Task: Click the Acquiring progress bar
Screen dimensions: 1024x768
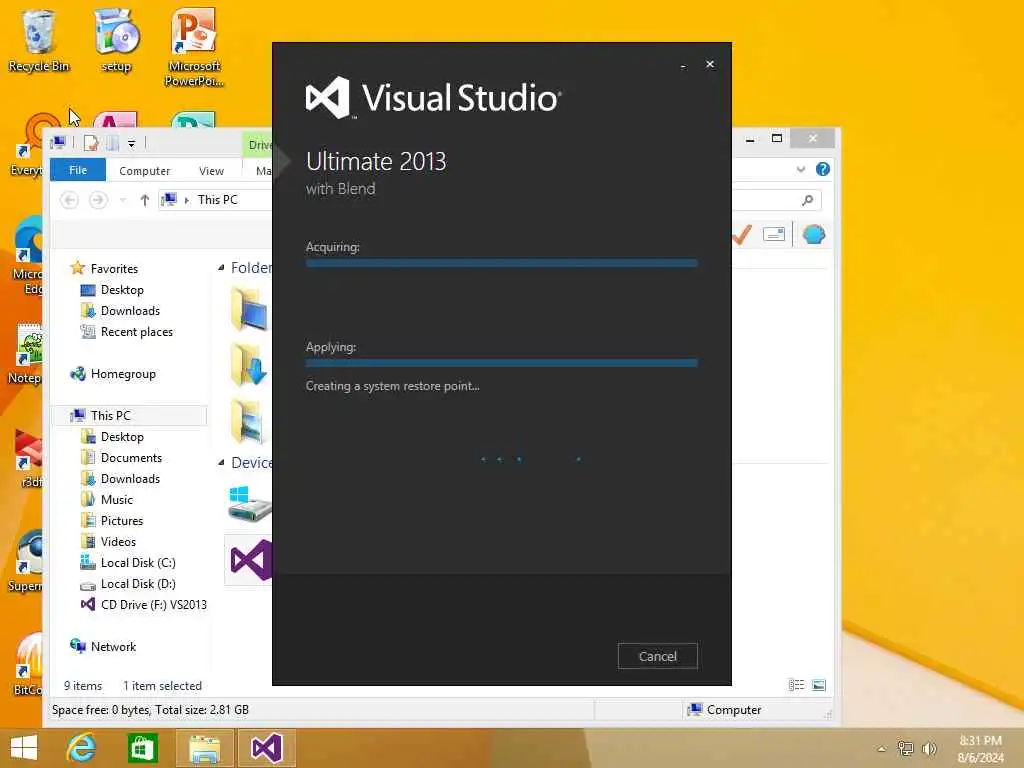Action: coord(501,263)
